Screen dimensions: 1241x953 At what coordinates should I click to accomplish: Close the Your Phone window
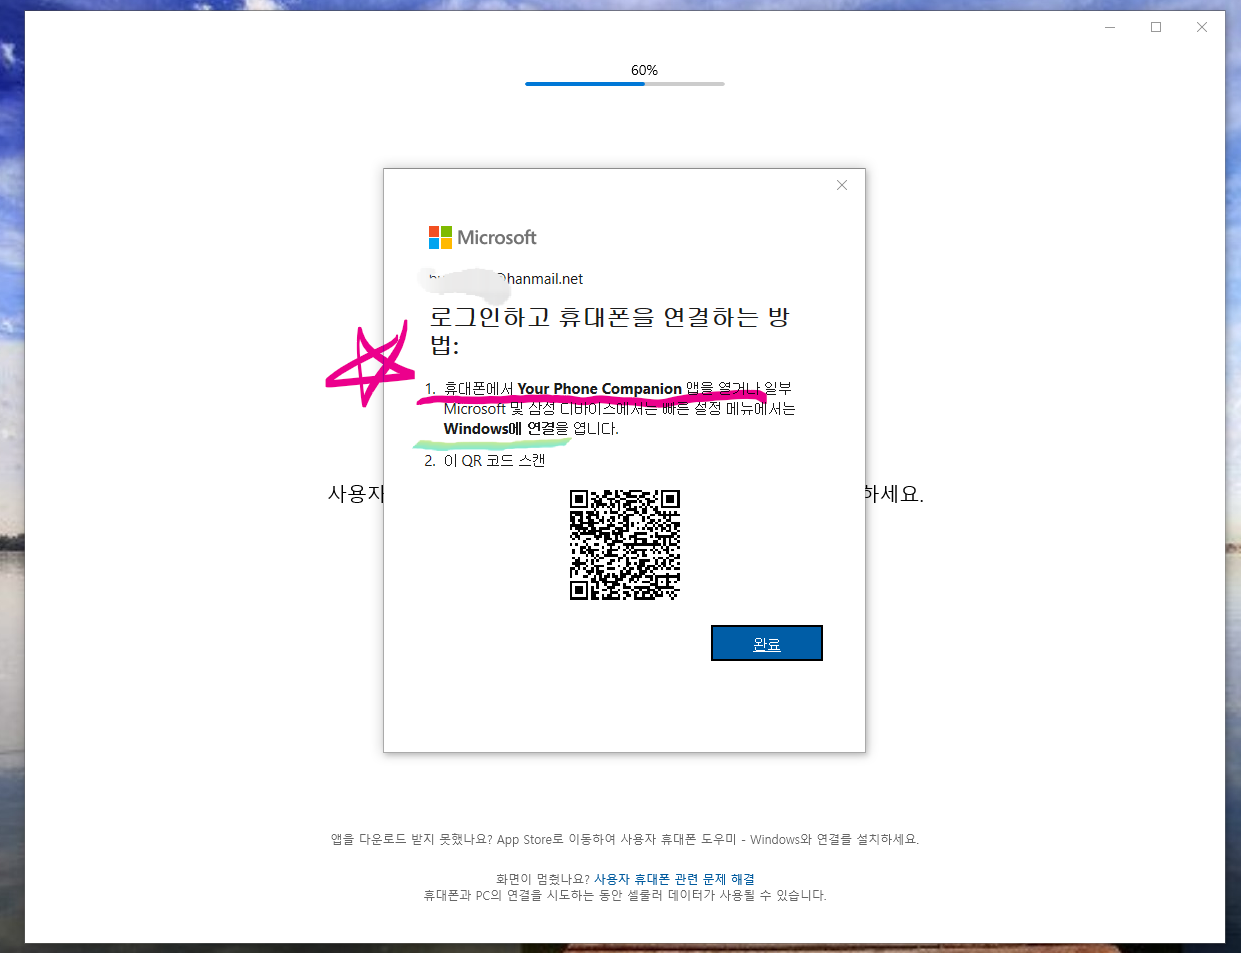coord(1202,27)
